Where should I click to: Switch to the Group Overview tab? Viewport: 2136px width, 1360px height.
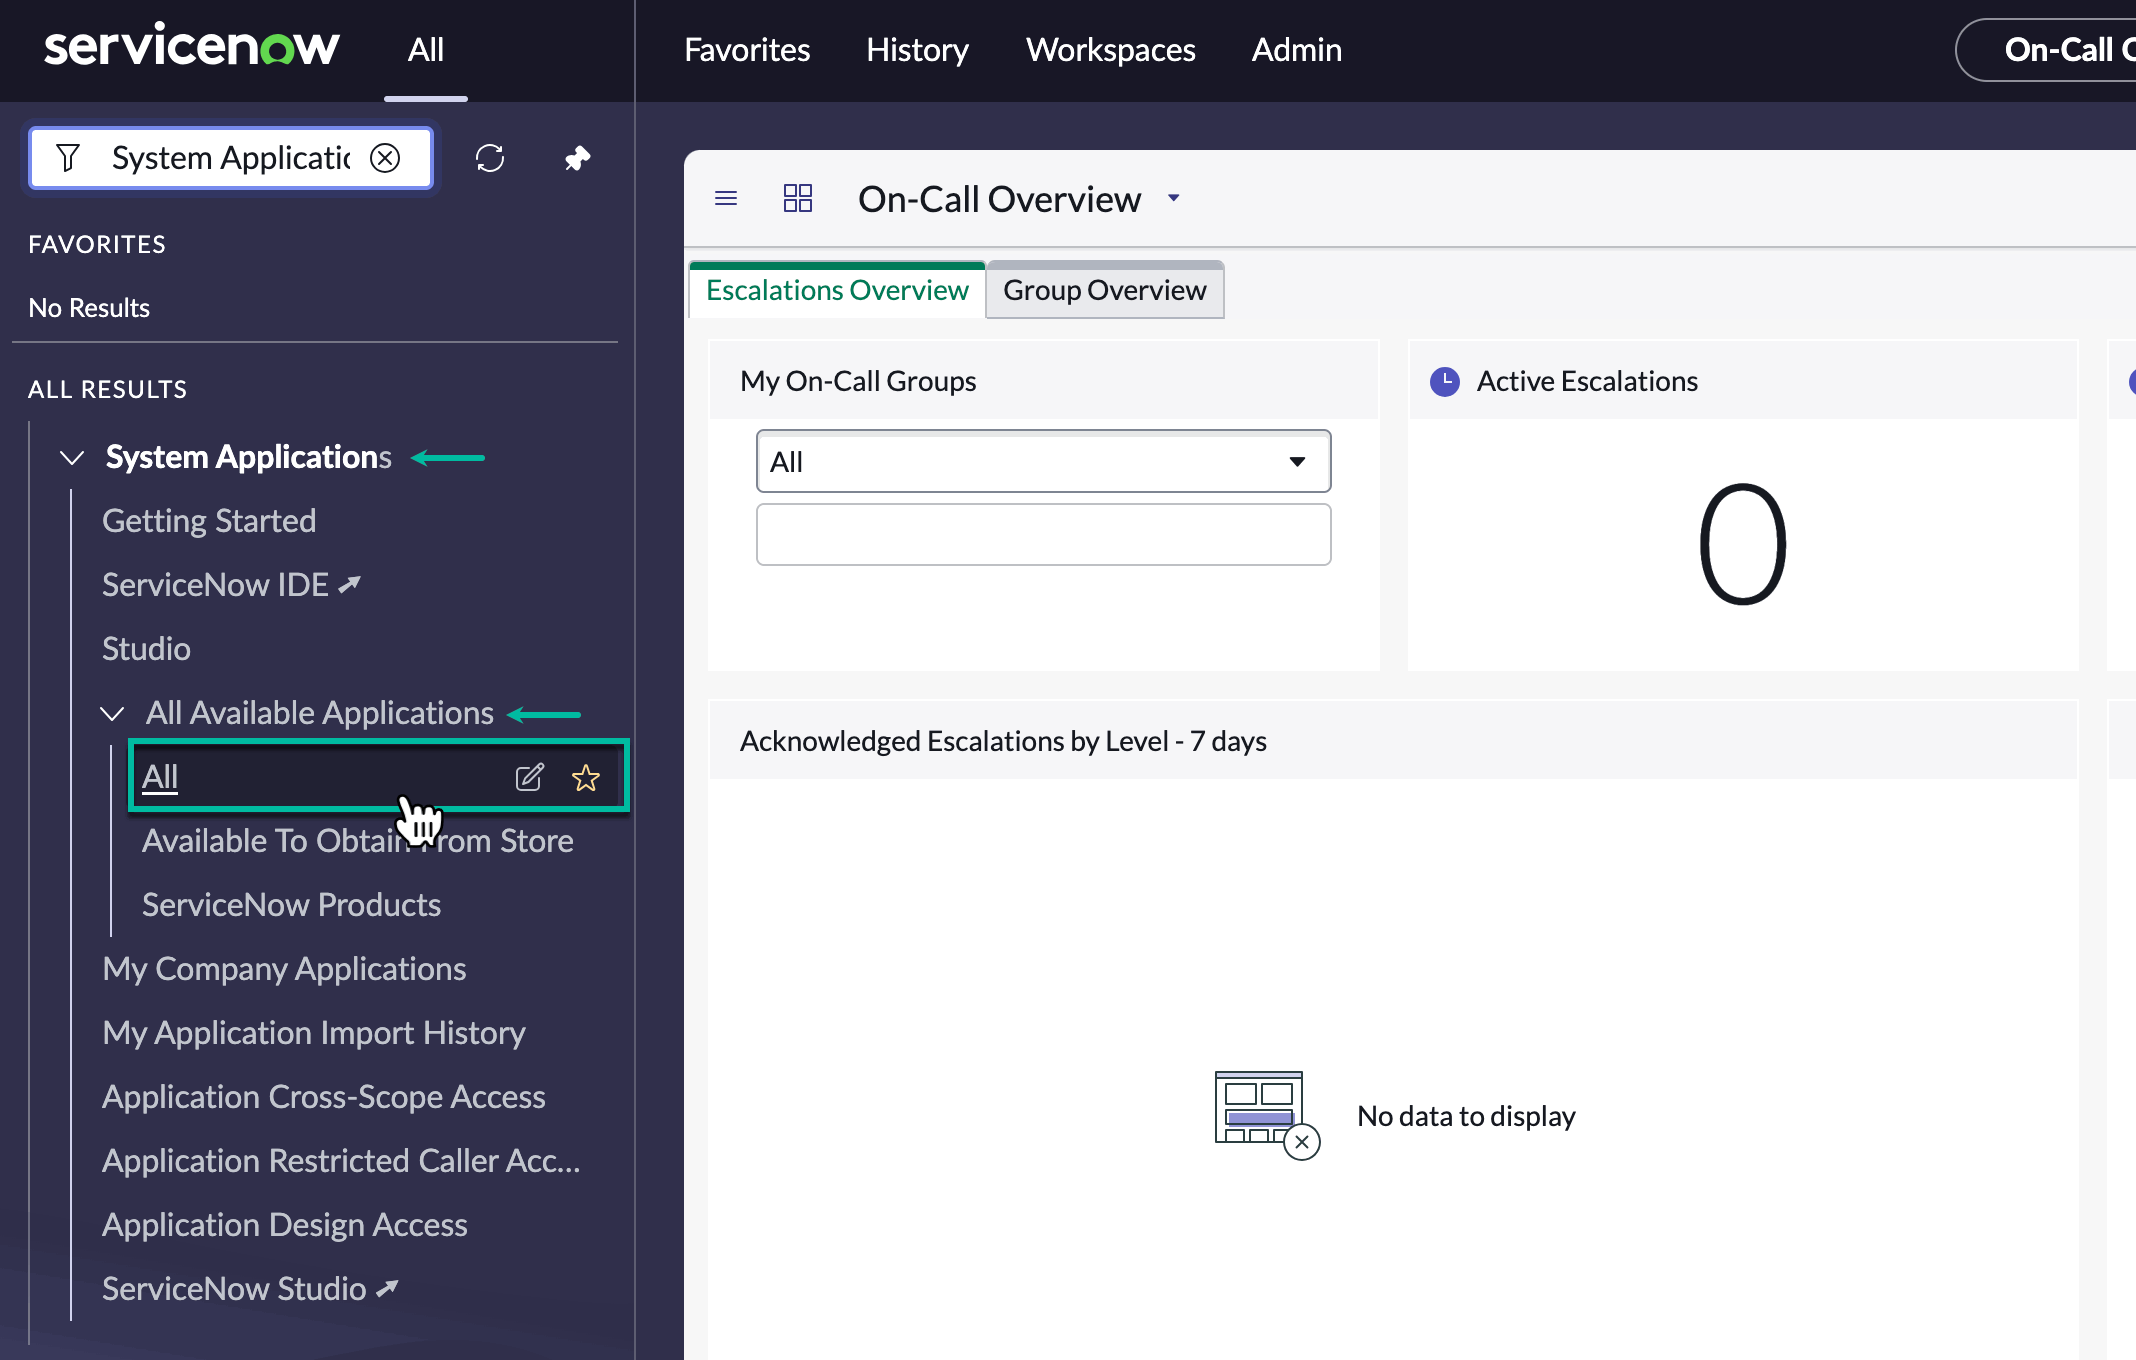(1104, 290)
